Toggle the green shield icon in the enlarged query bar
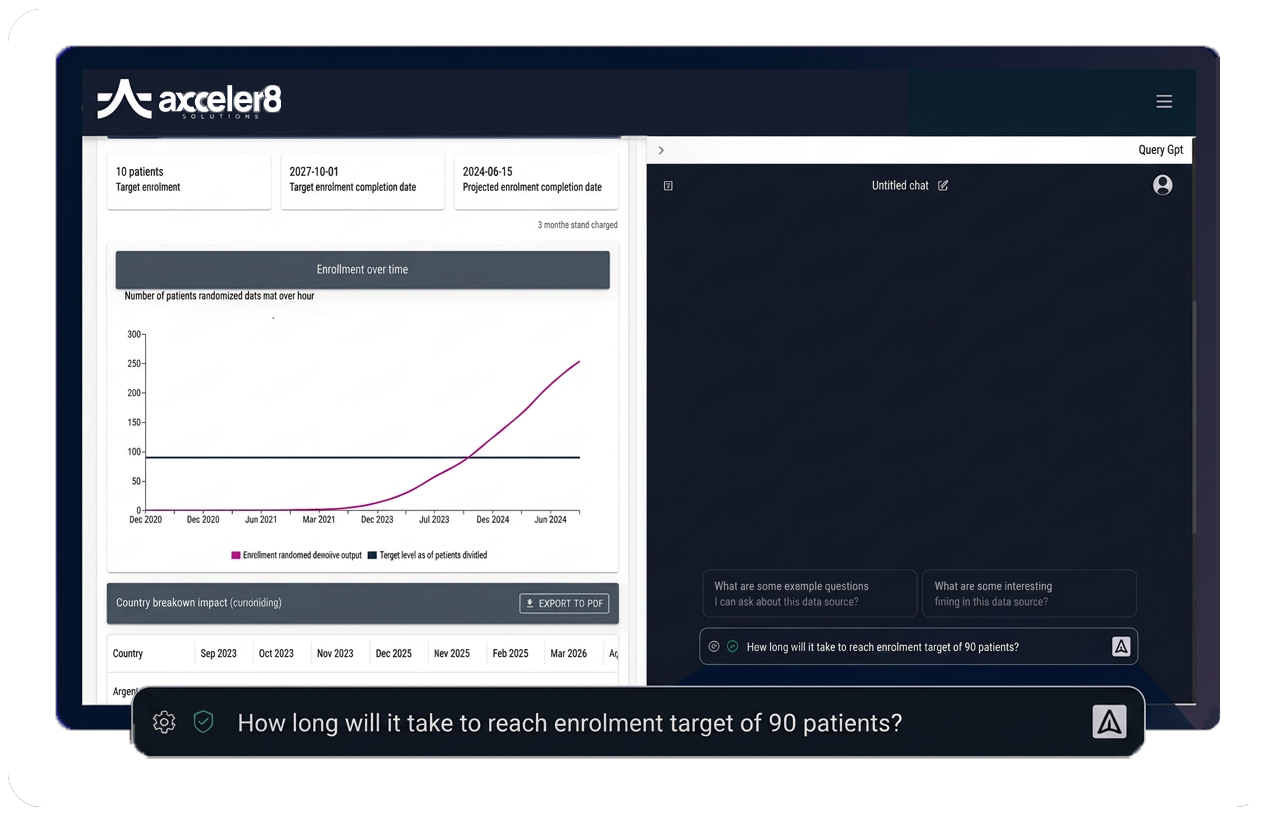 point(203,722)
